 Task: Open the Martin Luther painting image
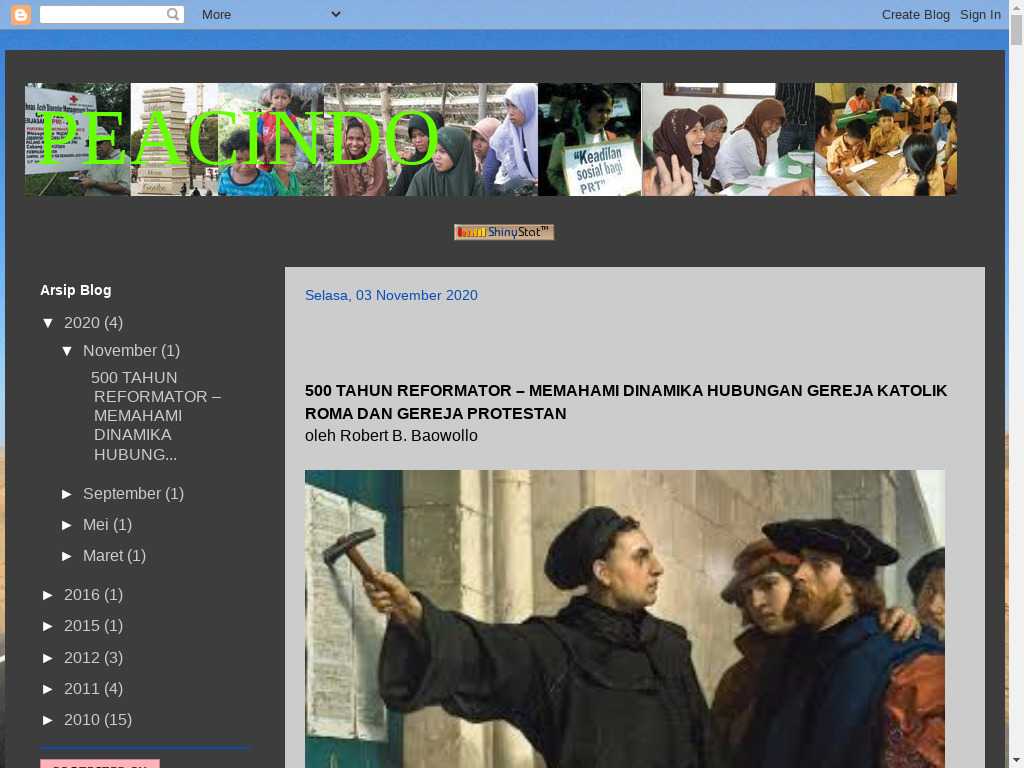pyautogui.click(x=625, y=618)
